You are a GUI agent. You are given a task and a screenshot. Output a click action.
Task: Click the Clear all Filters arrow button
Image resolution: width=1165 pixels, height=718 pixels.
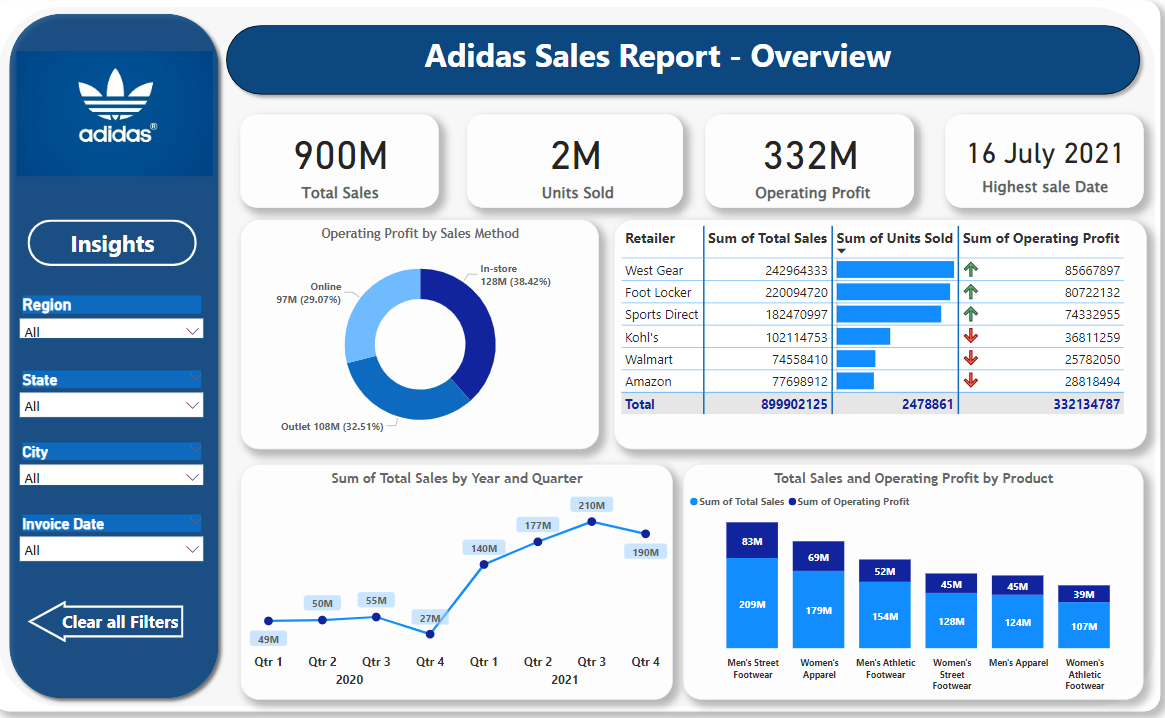tap(106, 622)
